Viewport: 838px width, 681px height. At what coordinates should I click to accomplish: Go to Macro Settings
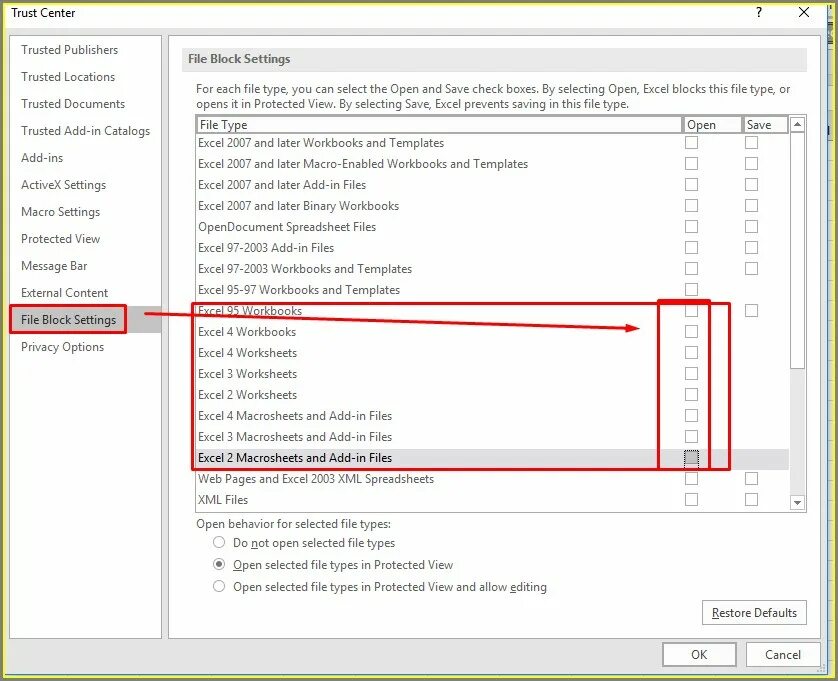point(60,212)
